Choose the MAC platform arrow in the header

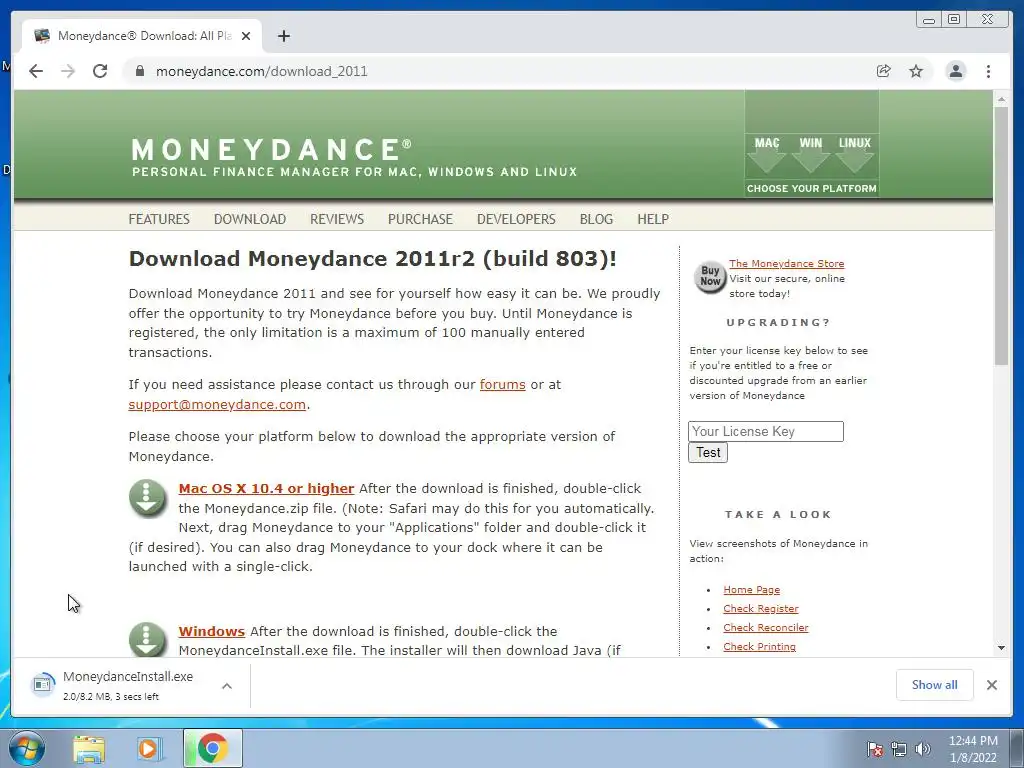(x=767, y=155)
